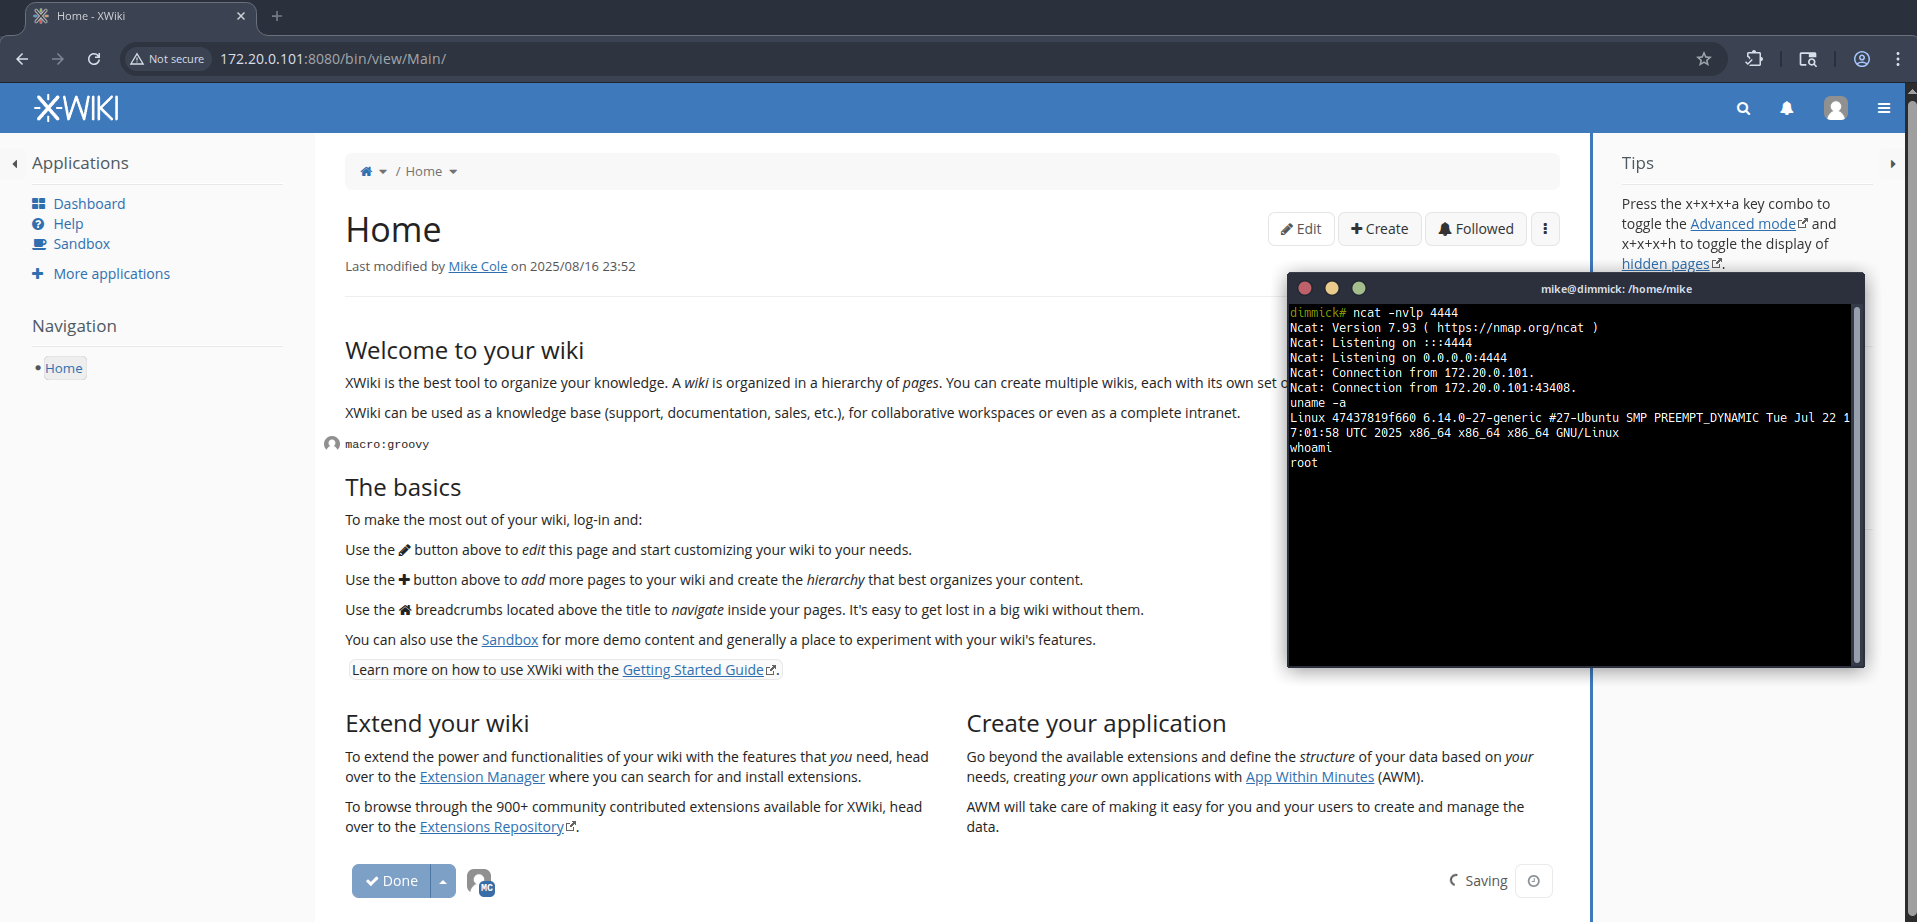Open the search magnifier in the XWiki header

point(1743,109)
